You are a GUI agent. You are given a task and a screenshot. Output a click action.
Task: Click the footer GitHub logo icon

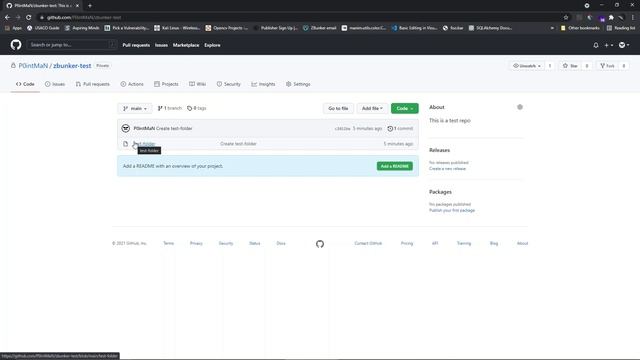pyautogui.click(x=320, y=244)
